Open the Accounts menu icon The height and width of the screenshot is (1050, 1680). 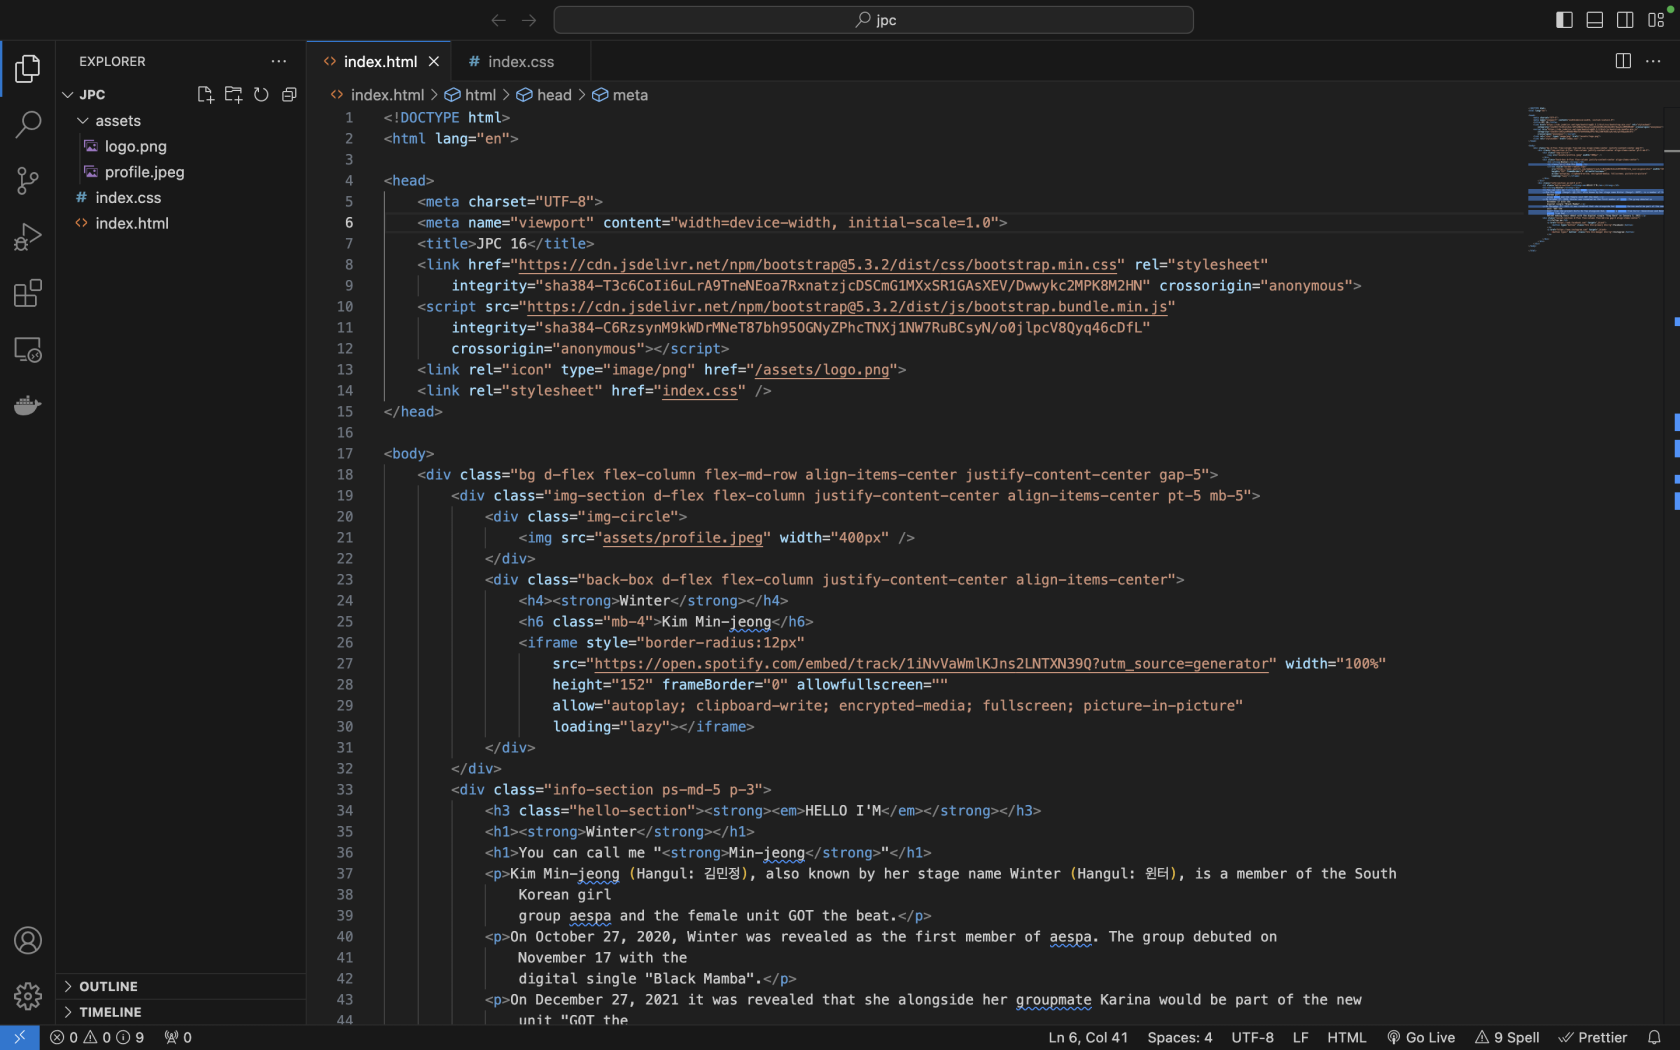28,940
